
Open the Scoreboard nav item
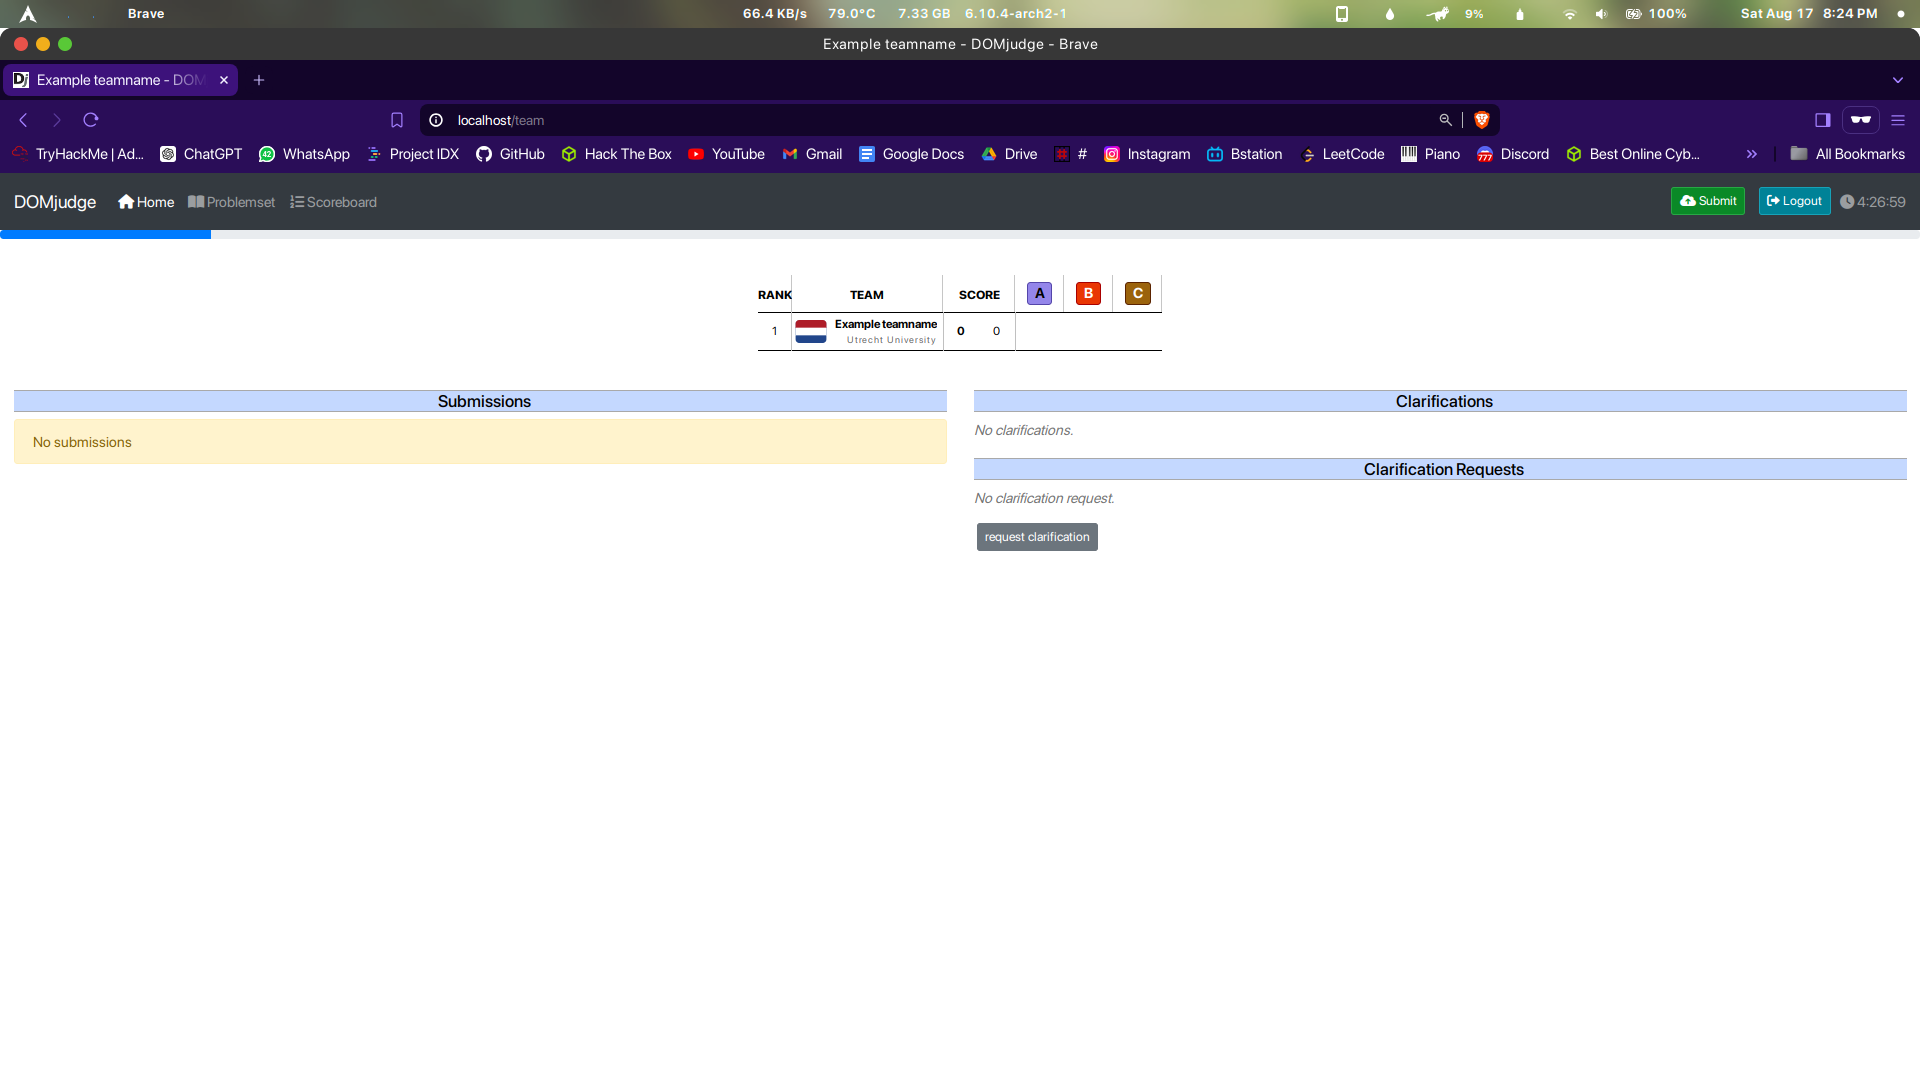(333, 202)
